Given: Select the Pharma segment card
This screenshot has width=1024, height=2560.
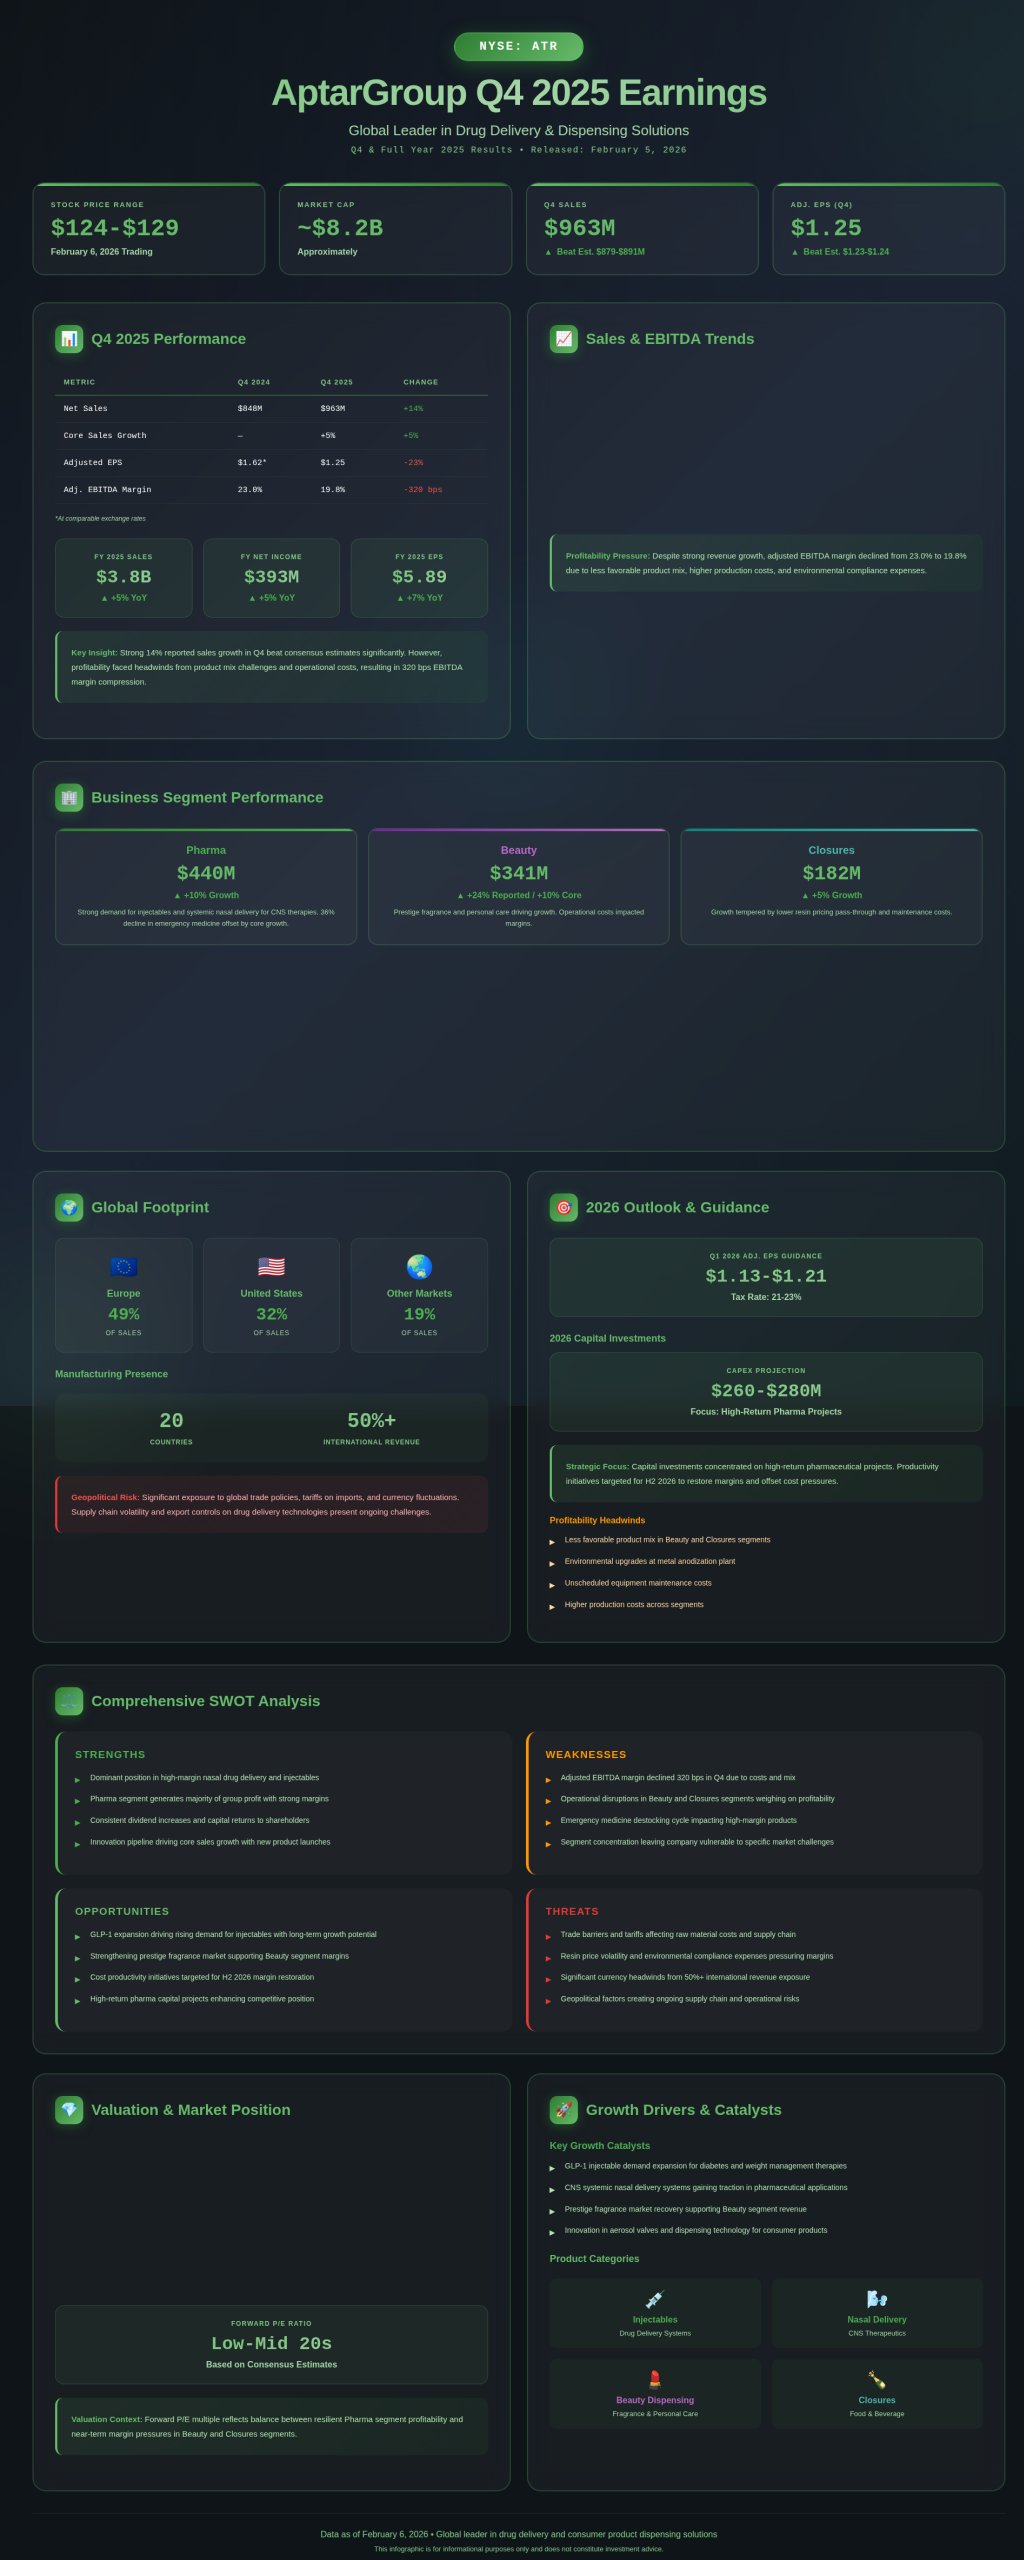Looking at the screenshot, I should tap(206, 886).
